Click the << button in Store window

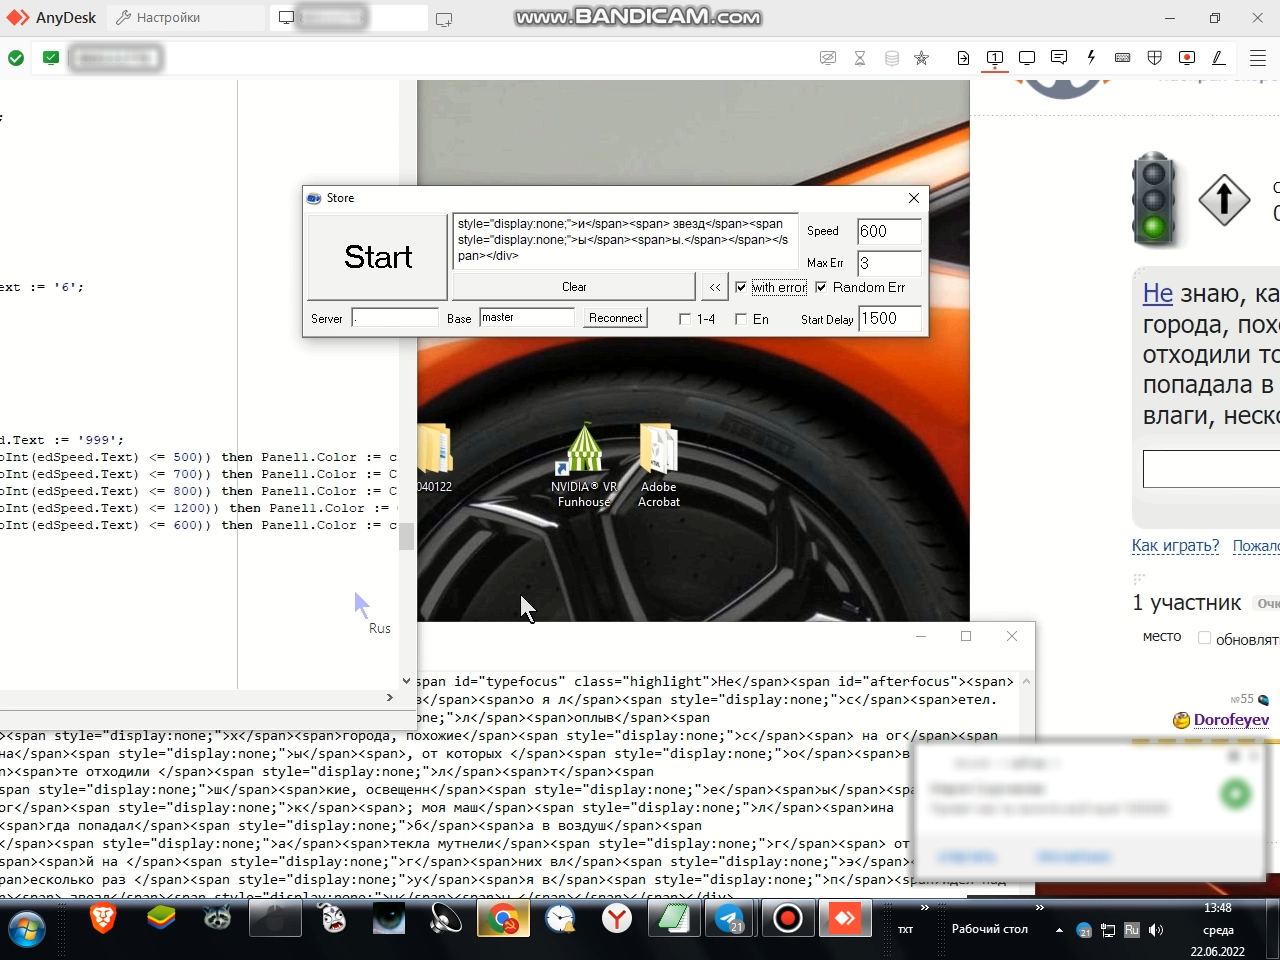pyautogui.click(x=715, y=287)
